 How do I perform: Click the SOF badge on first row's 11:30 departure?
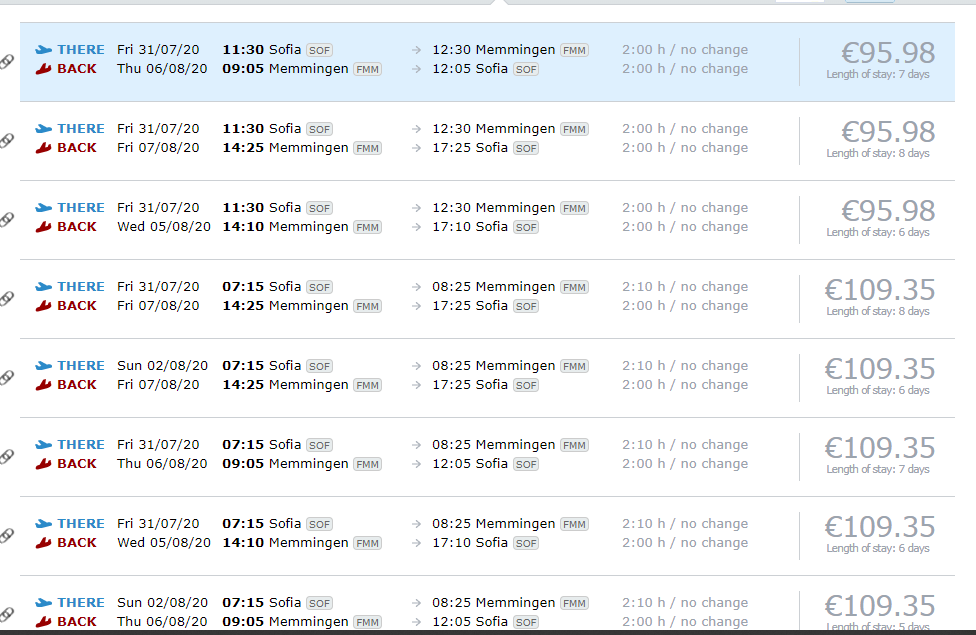(x=319, y=50)
